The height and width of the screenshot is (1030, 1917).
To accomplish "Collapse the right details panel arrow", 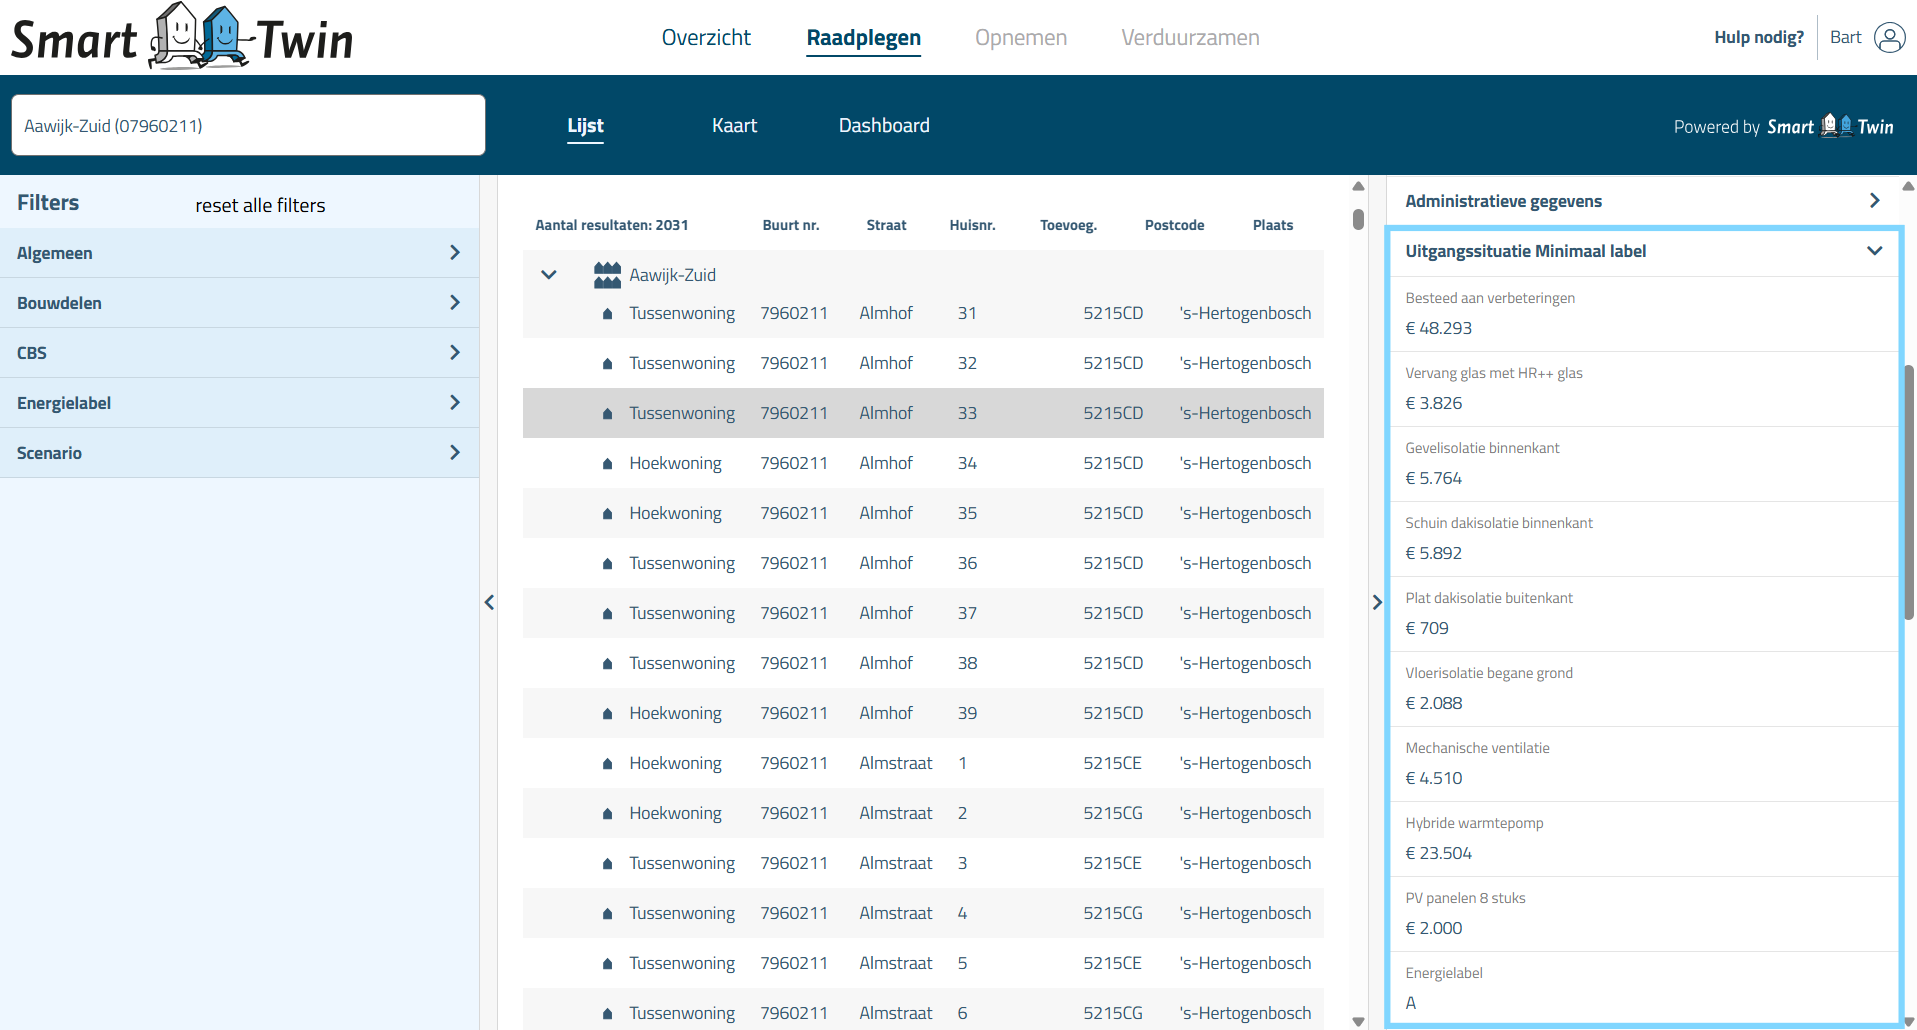I will tap(1377, 602).
